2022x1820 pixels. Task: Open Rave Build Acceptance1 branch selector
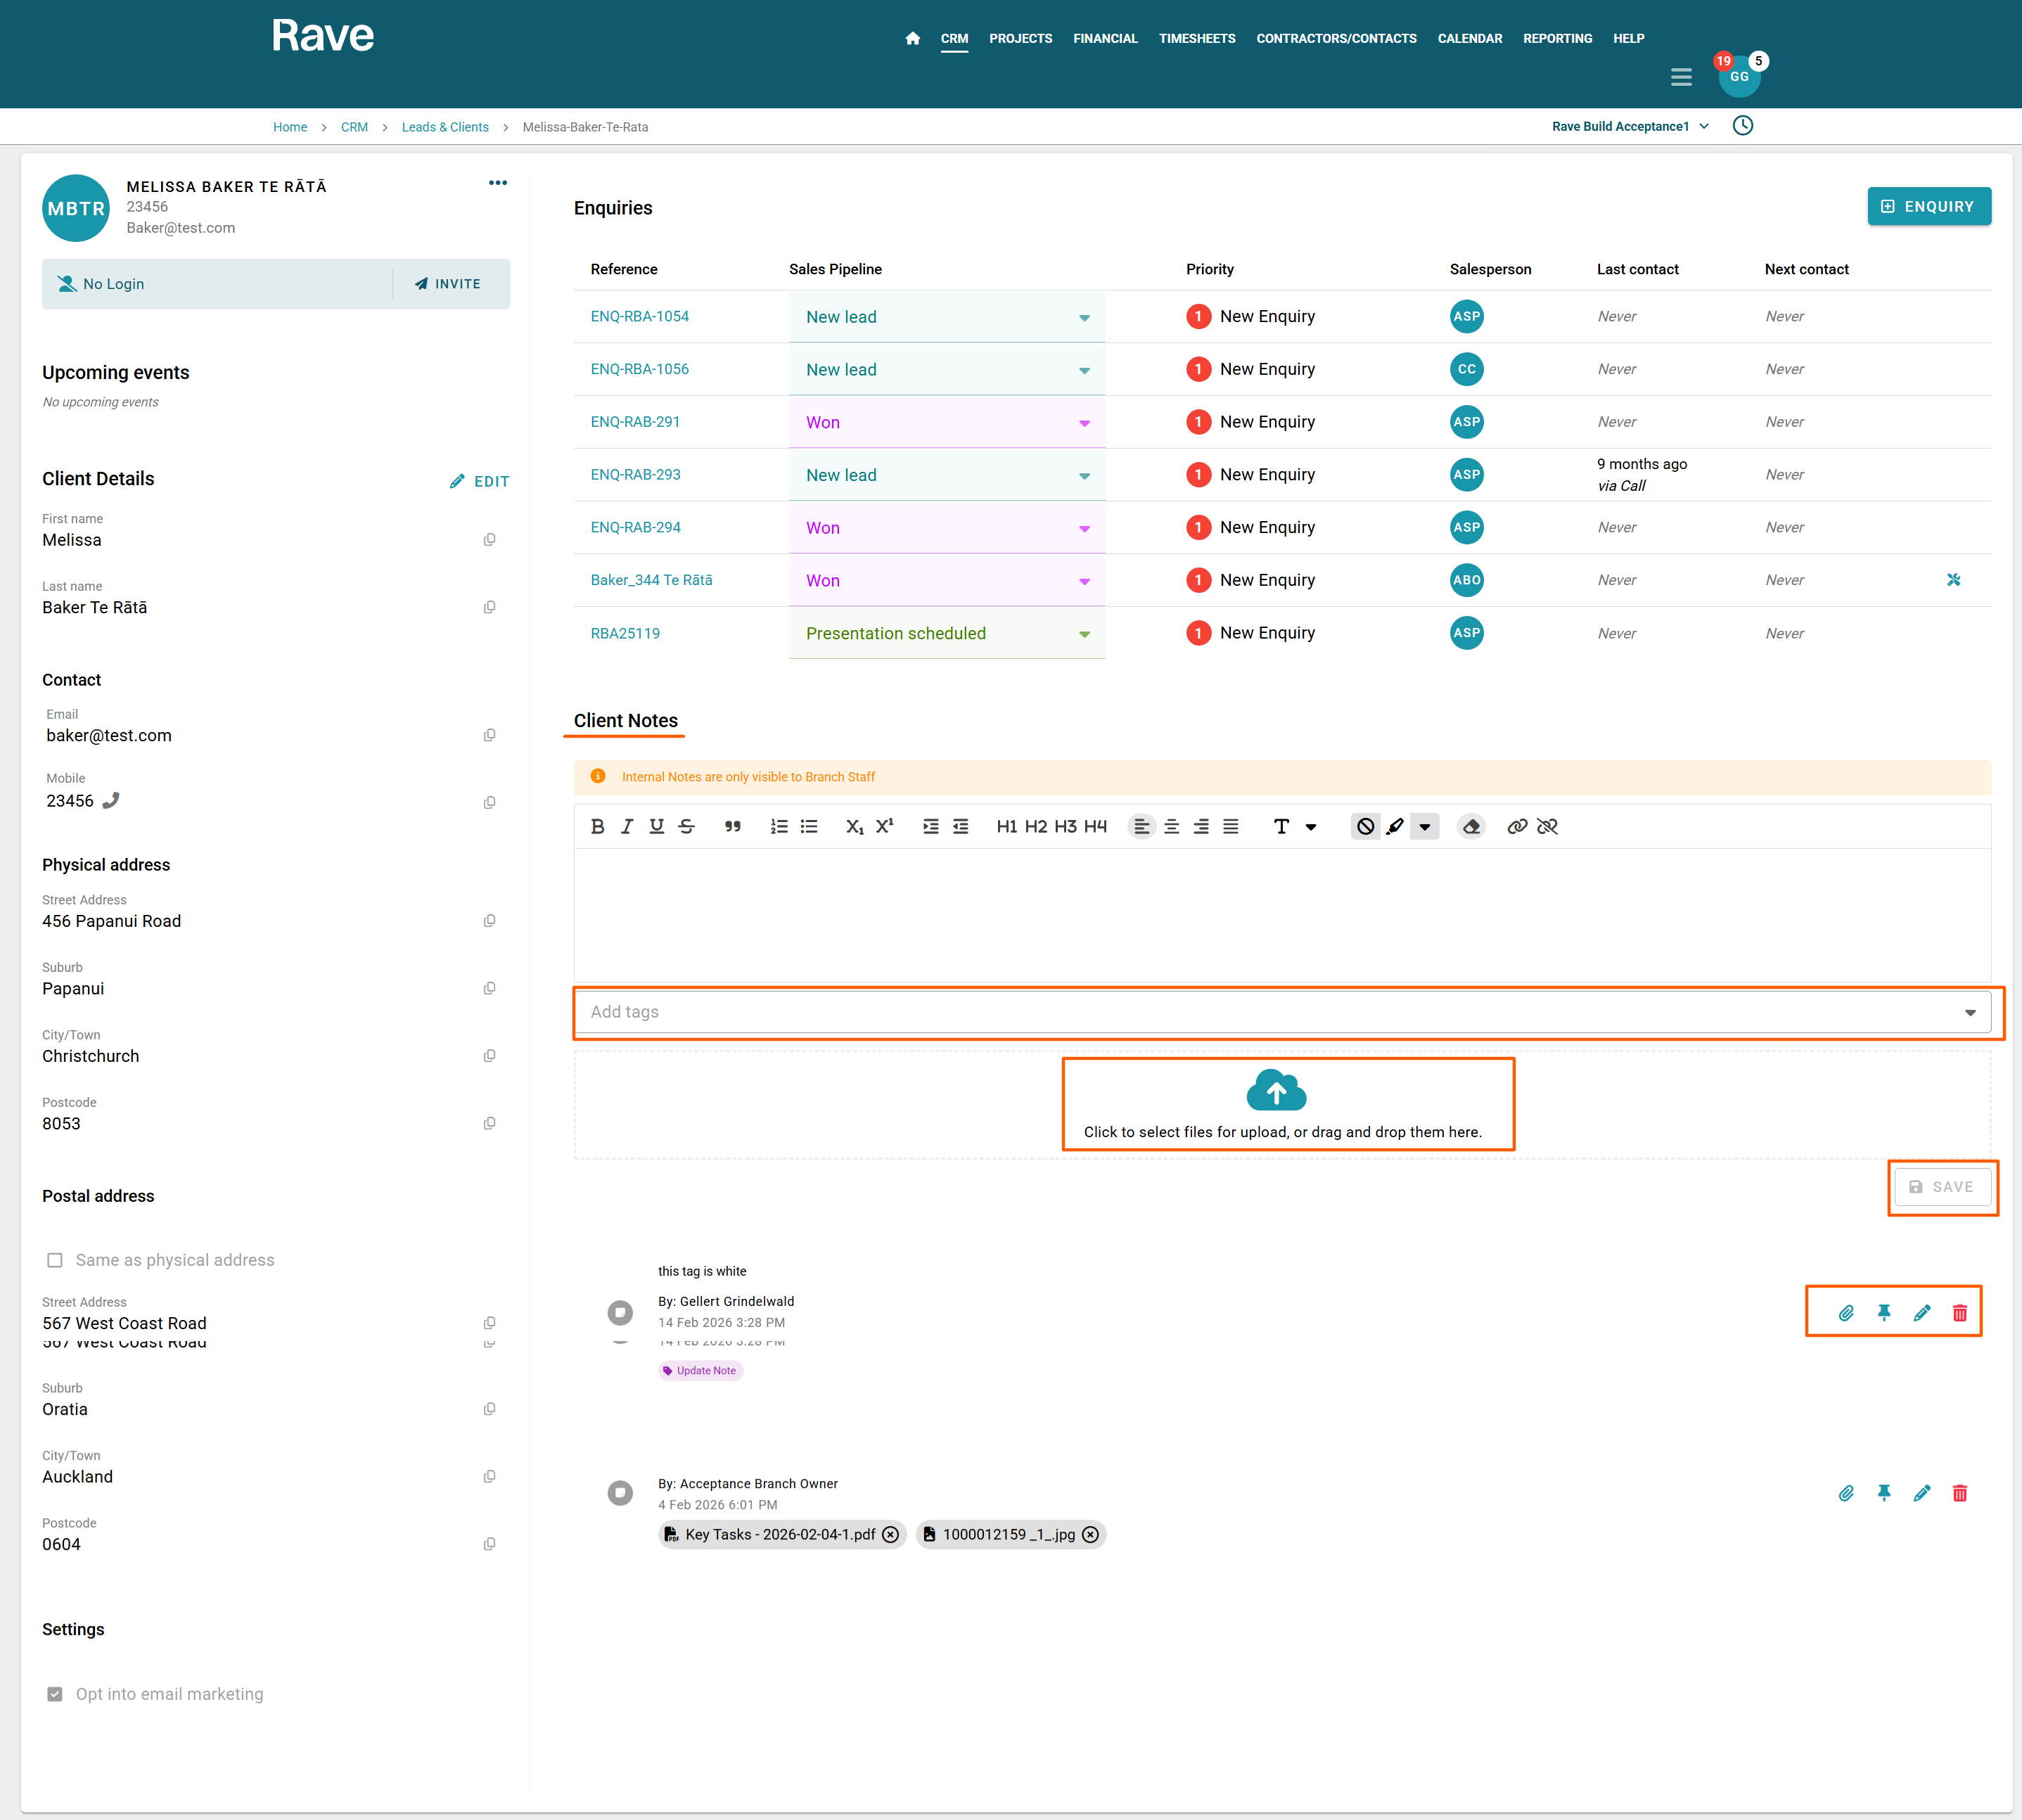(x=1630, y=126)
